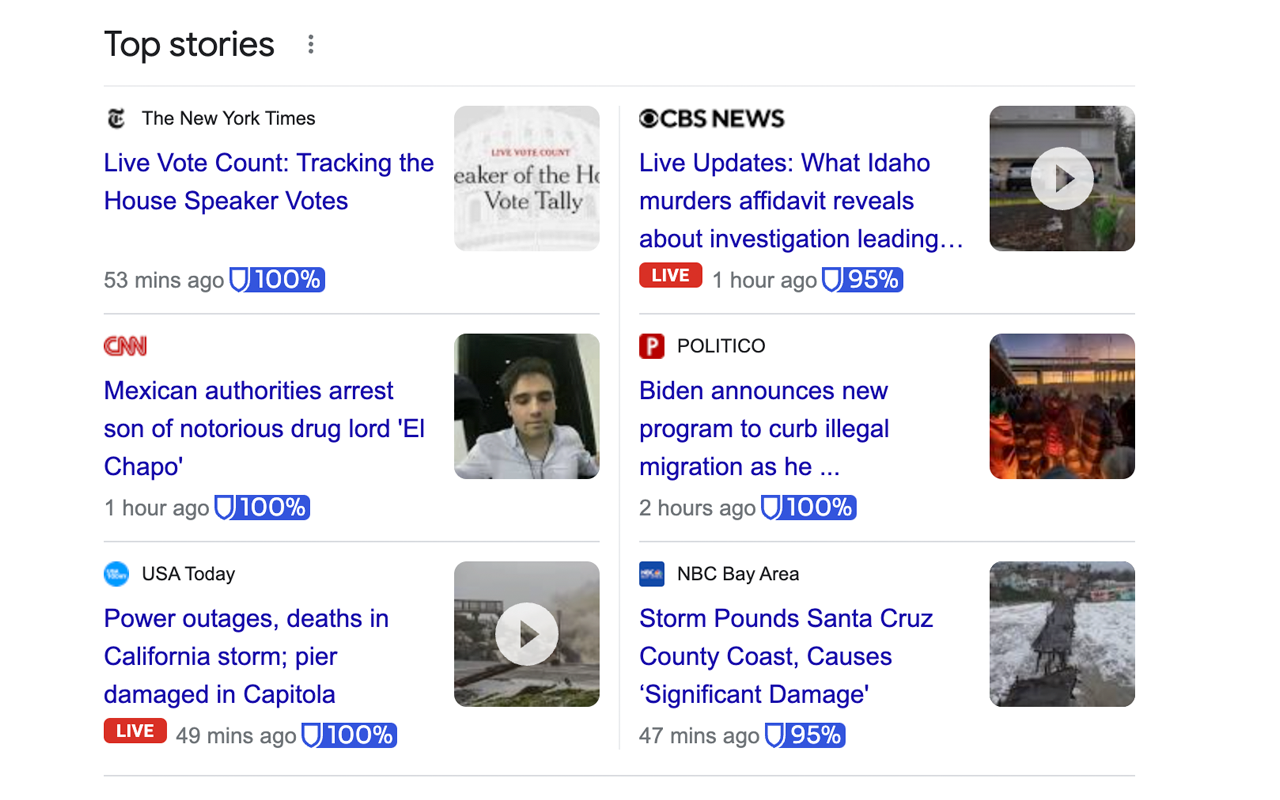Open 'Live Vote Count' House Speaker story
Viewport: 1280px width, 800px height.
268,182
